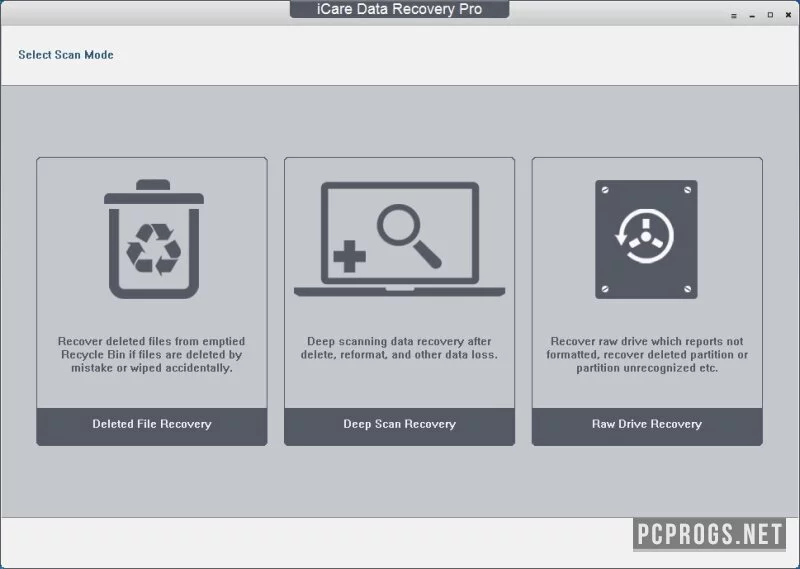800x569 pixels.
Task: Click the recycle bin trash can icon
Action: 154,239
